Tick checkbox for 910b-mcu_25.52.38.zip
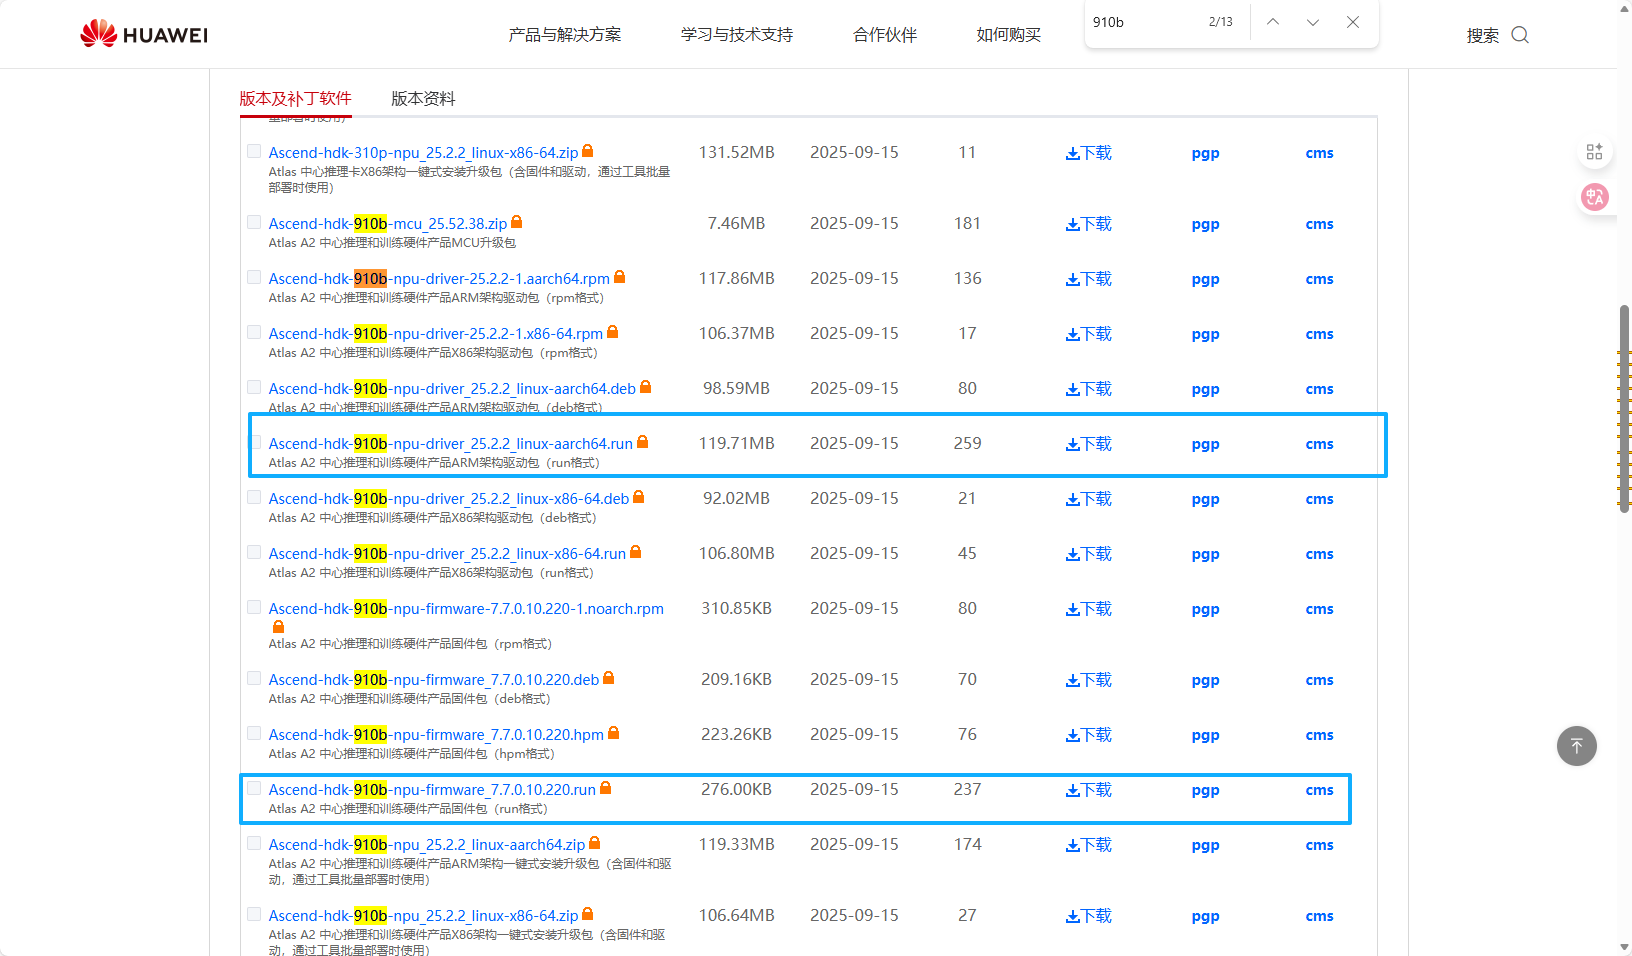 (x=254, y=222)
